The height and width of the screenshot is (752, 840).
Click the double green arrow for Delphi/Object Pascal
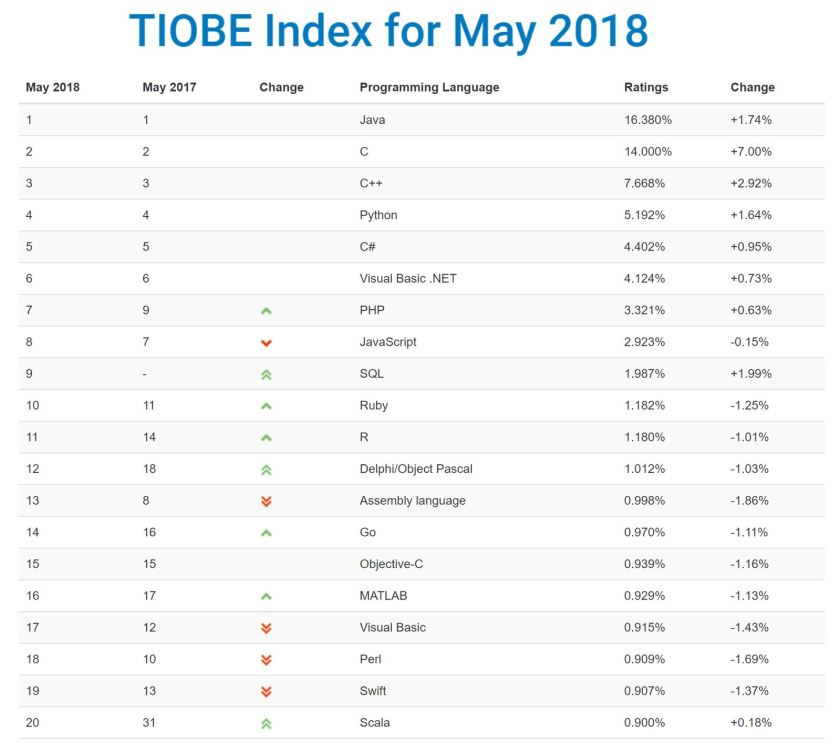tap(266, 470)
